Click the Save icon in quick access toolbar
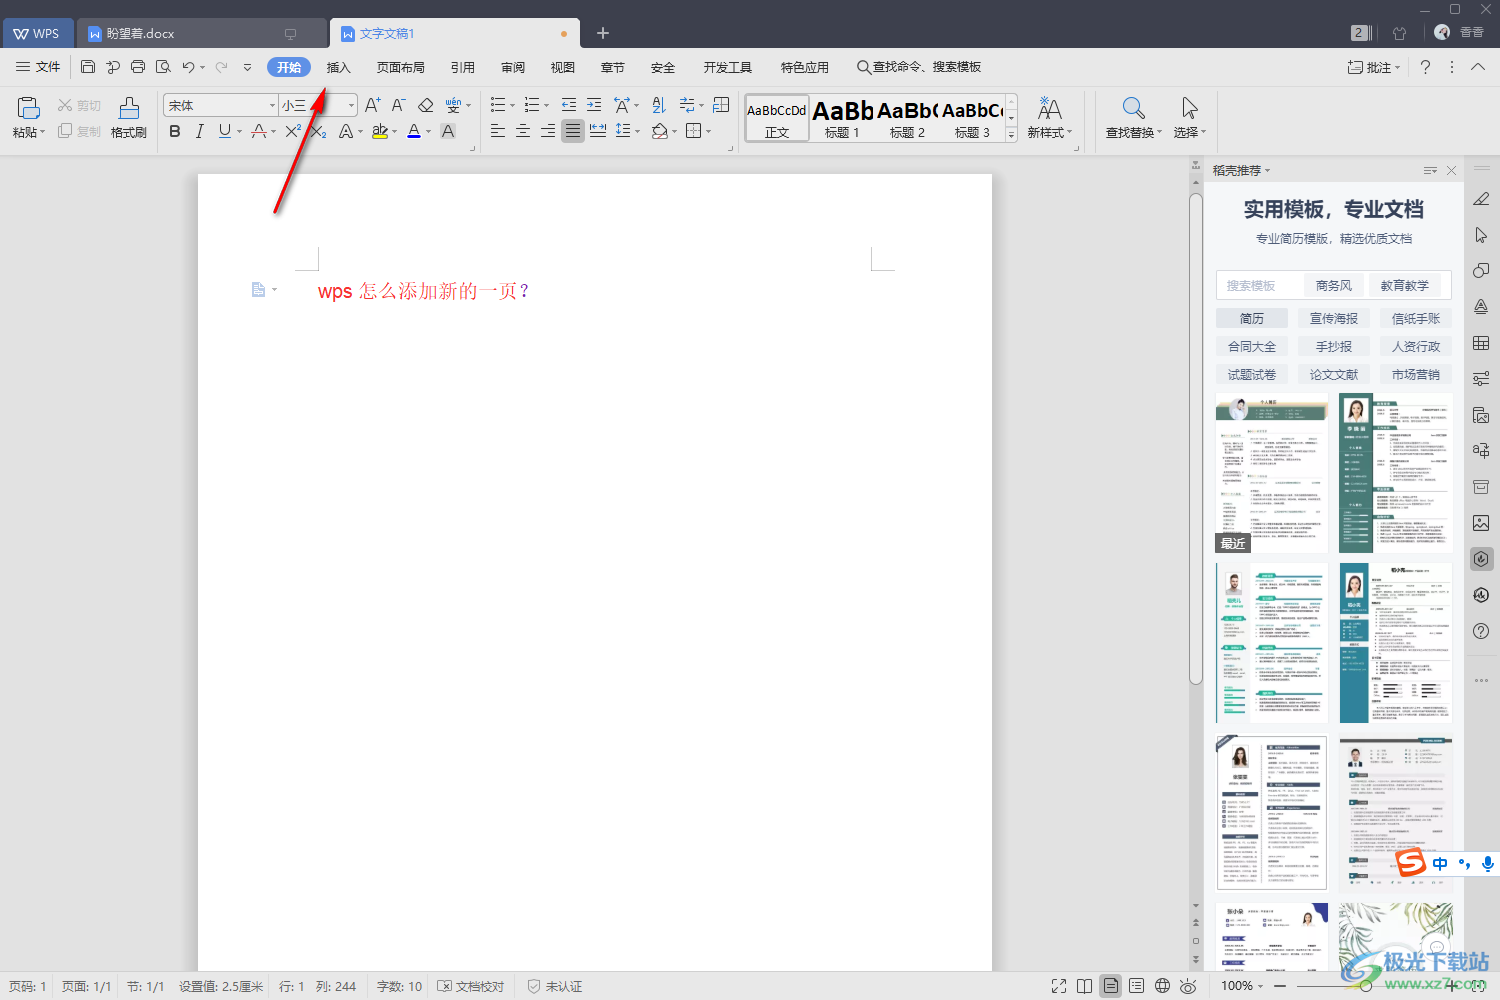The width and height of the screenshot is (1500, 1000). click(88, 67)
